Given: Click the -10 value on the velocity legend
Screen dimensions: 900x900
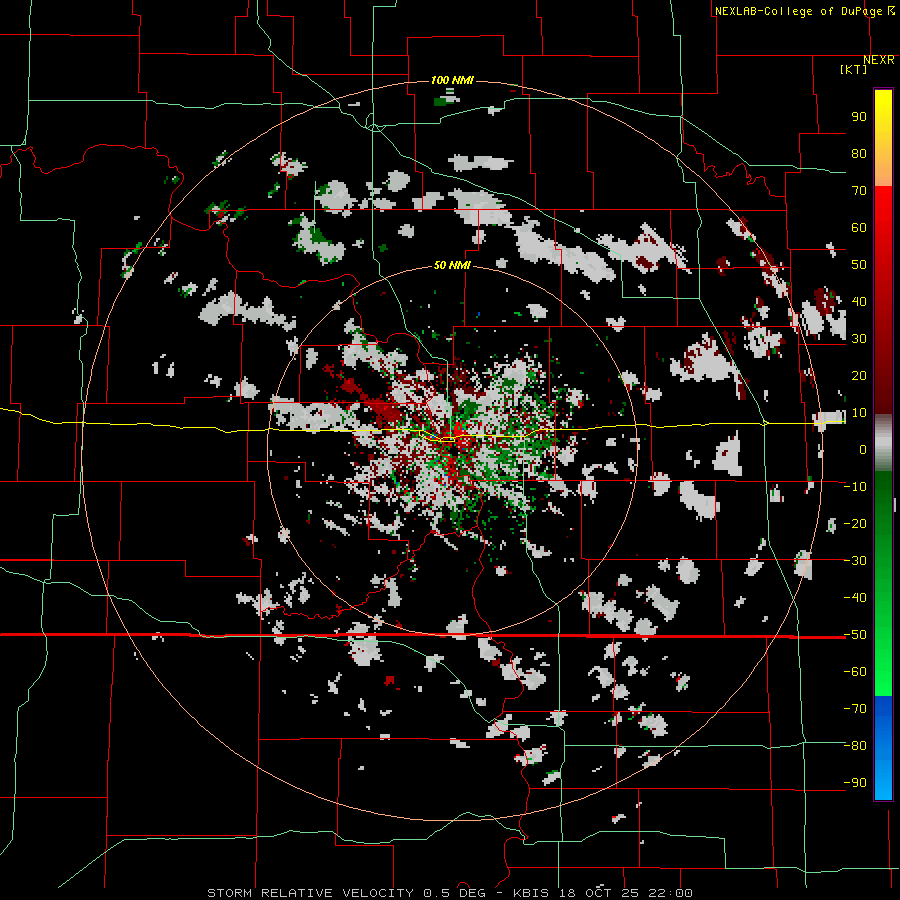Looking at the screenshot, I should [x=855, y=487].
